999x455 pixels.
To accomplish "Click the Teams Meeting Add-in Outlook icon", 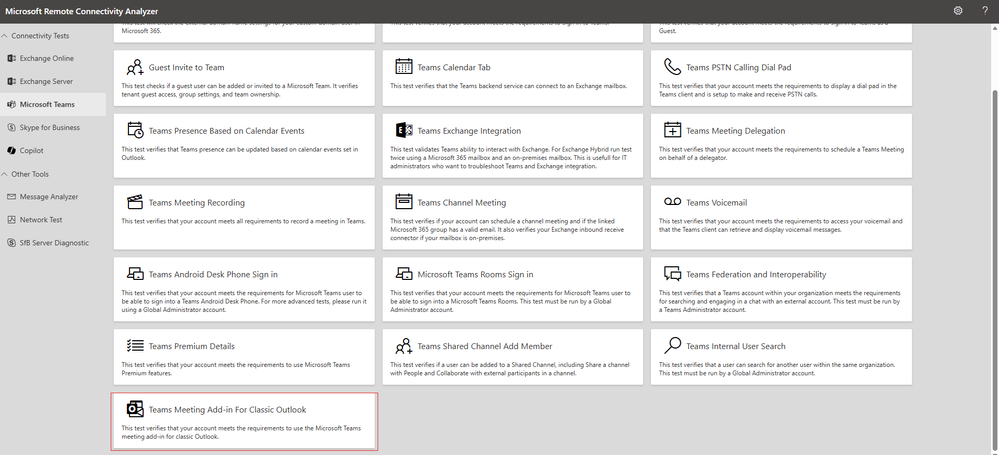I will point(135,409).
